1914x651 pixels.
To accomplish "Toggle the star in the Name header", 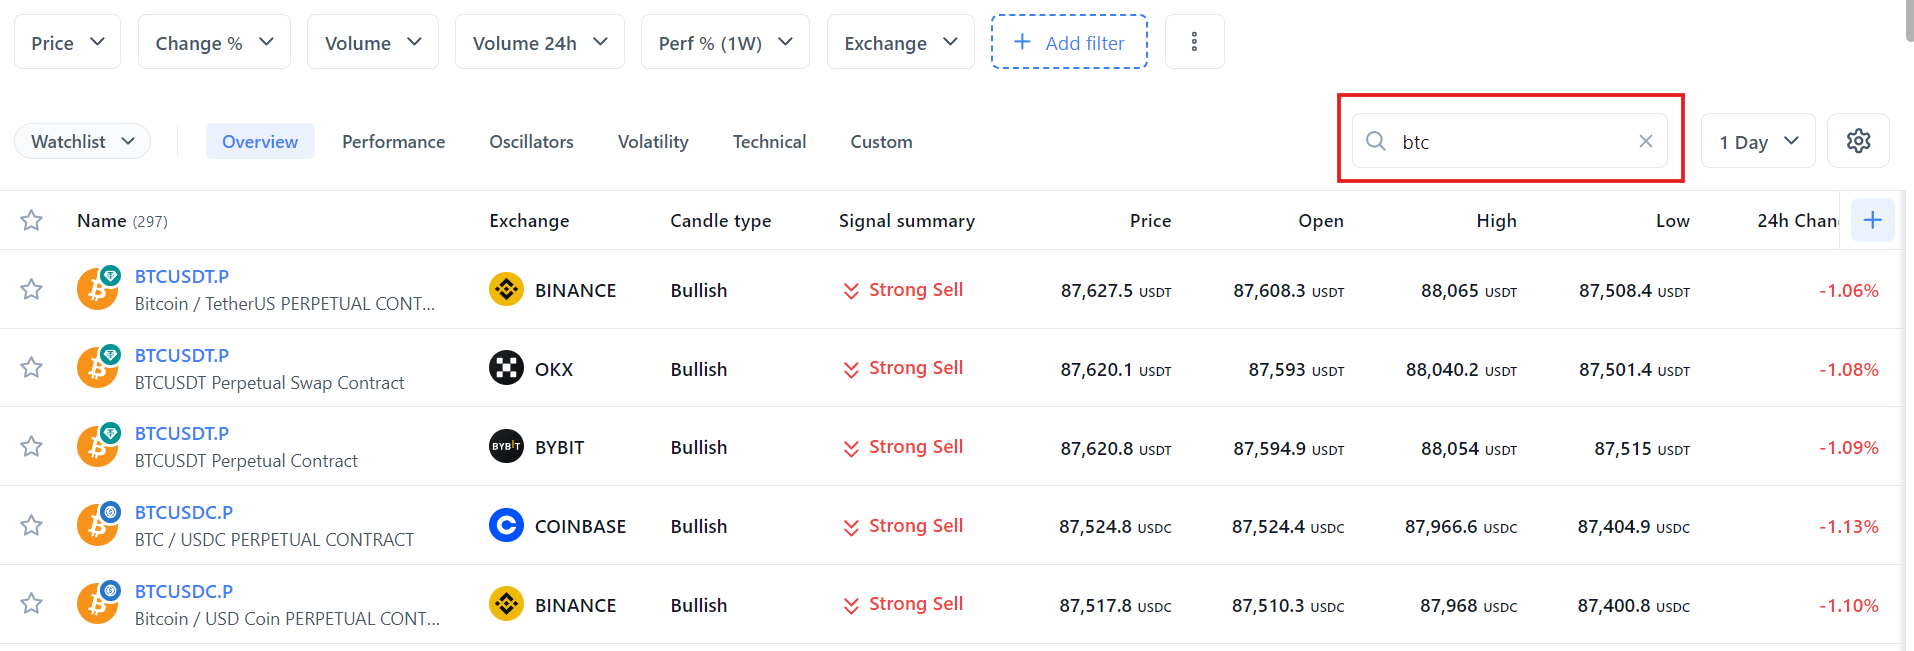I will point(32,220).
